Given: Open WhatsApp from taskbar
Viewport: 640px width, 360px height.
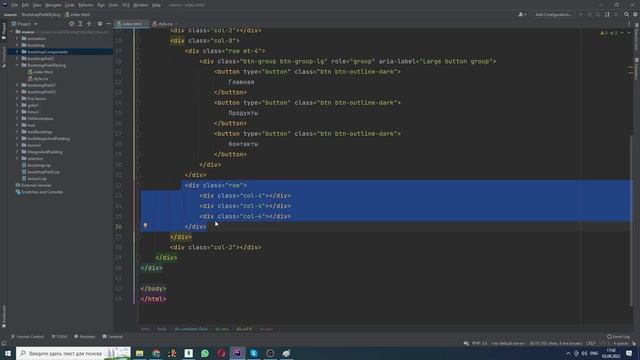Looking at the screenshot, I should click(x=205, y=353).
